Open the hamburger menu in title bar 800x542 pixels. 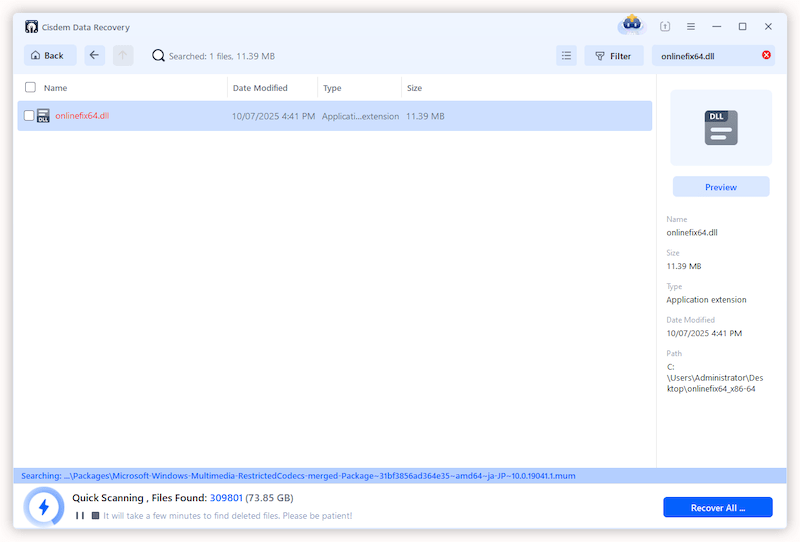click(690, 27)
